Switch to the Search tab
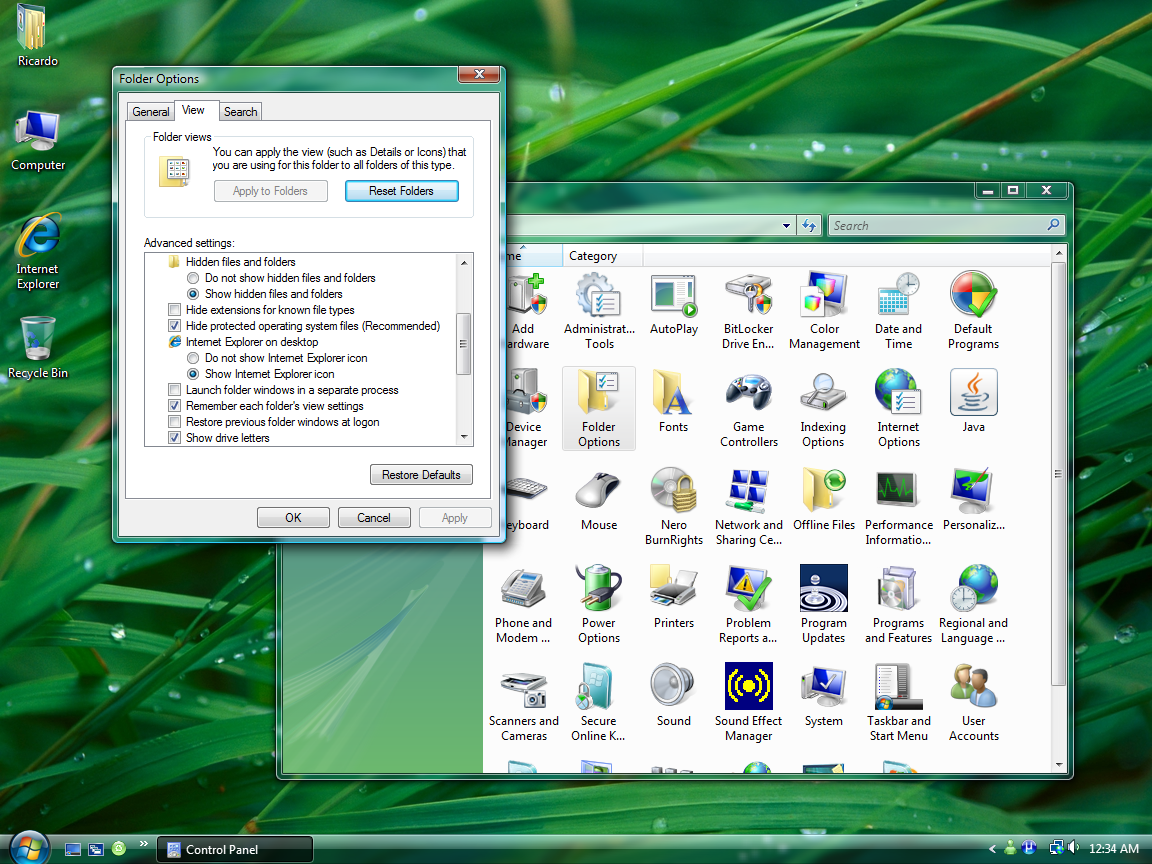Screen dimensions: 1152x864 (x=240, y=111)
